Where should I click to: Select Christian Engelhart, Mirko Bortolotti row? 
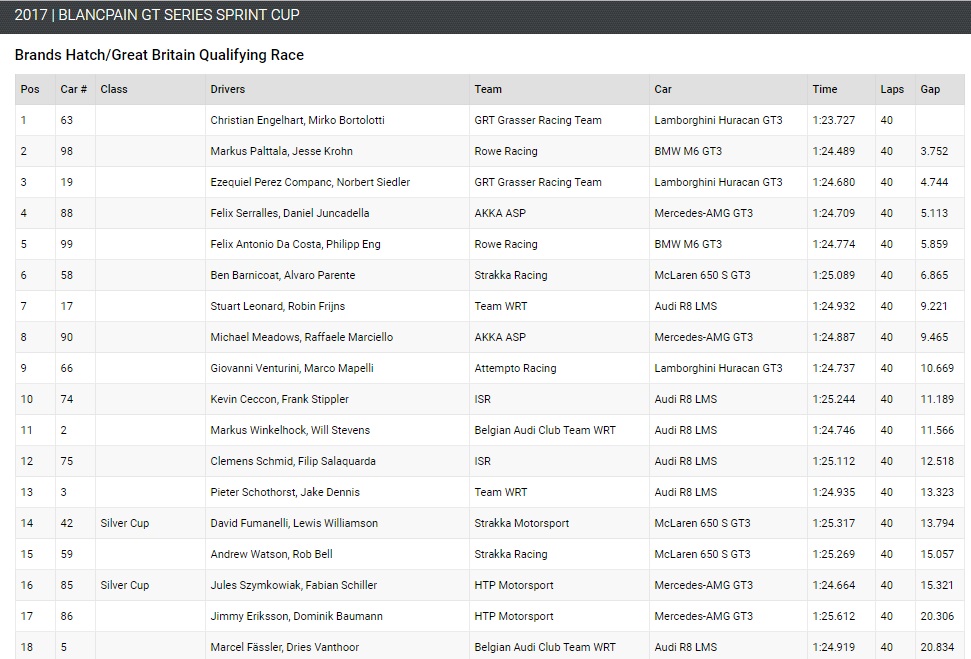tap(490, 120)
